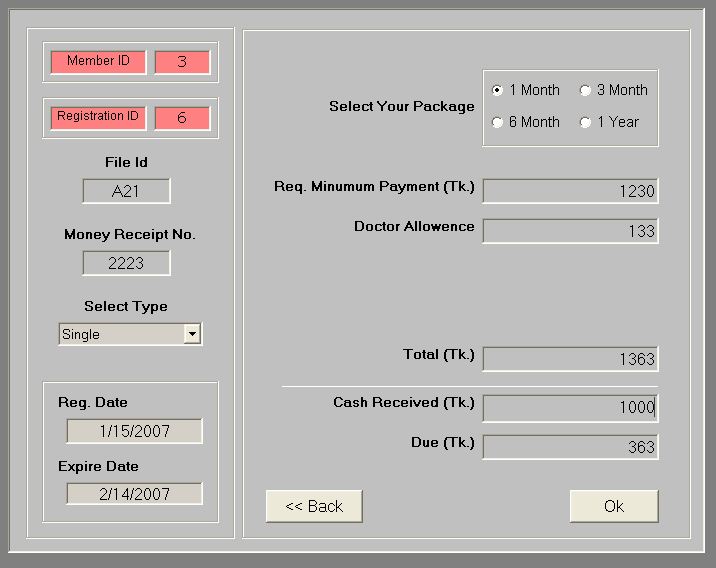
Task: Click the Registration ID value box
Action: point(182,117)
